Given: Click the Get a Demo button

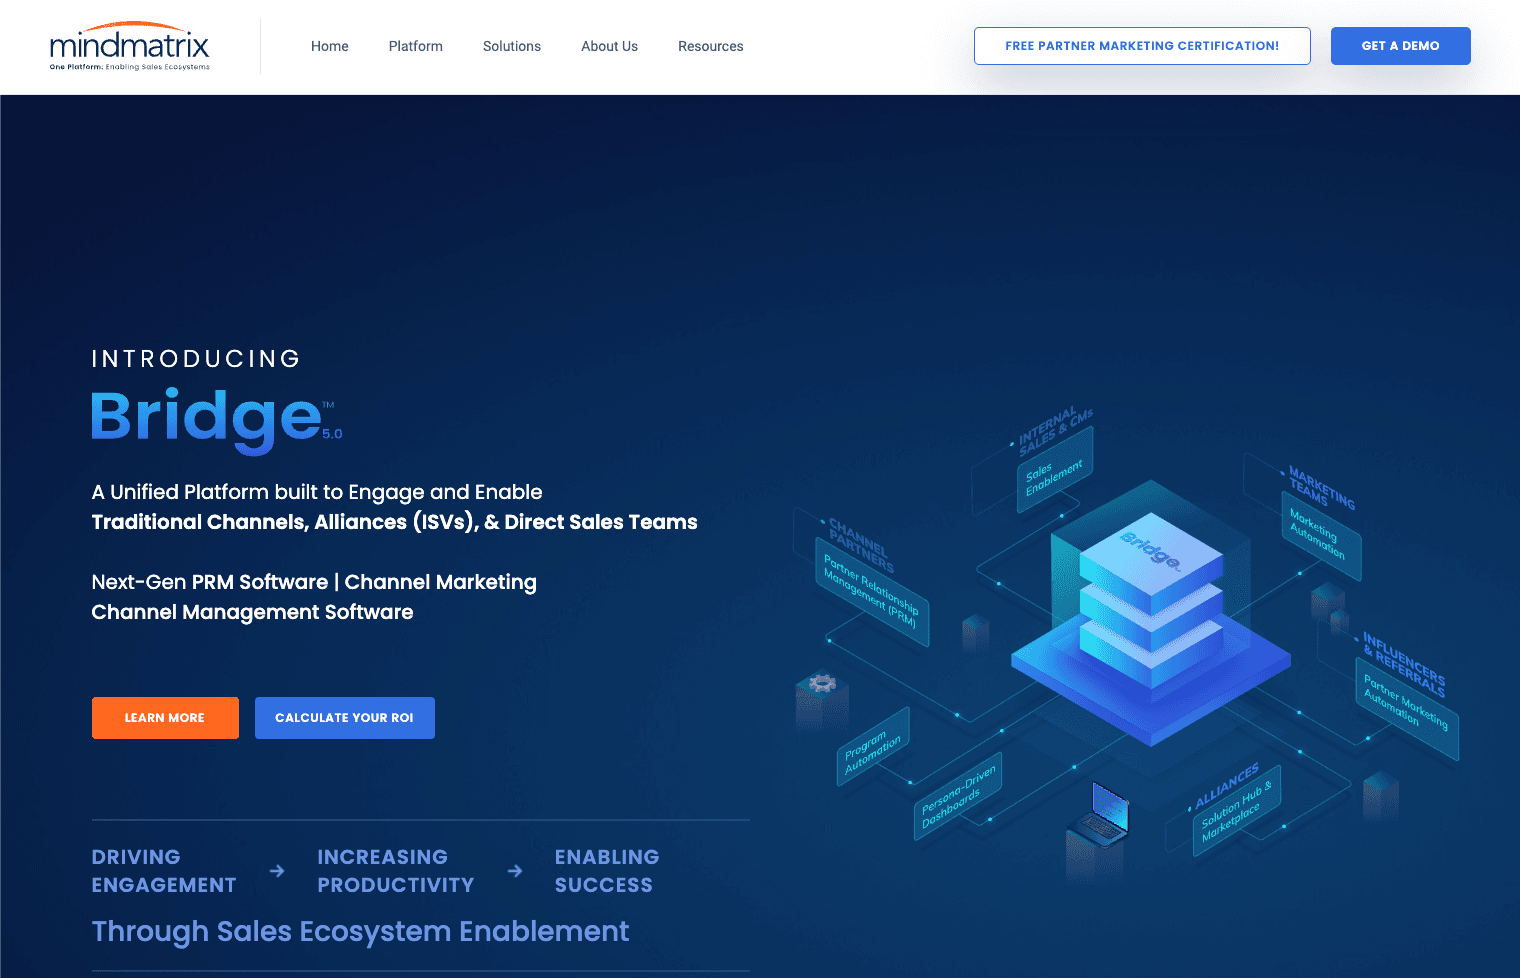Looking at the screenshot, I should click(1400, 46).
